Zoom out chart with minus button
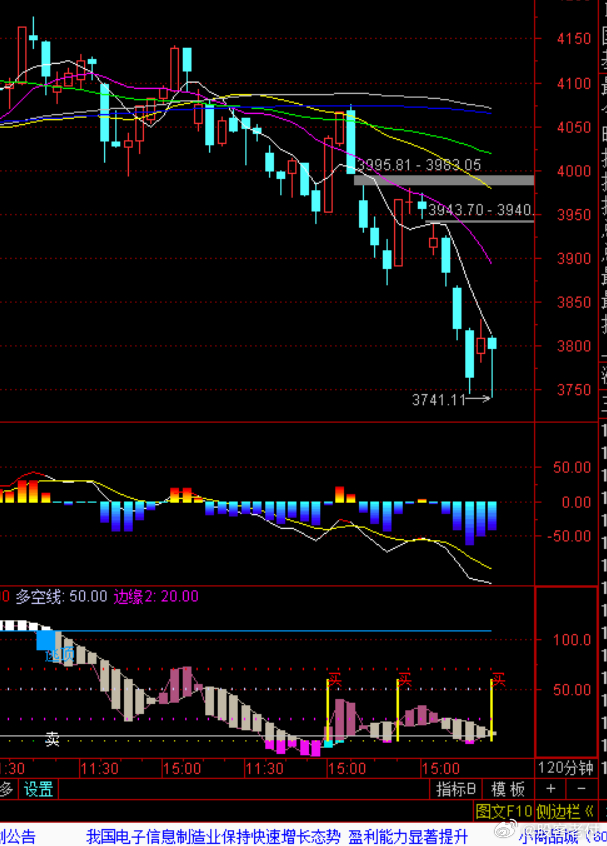This screenshot has height=846, width=607. click(x=581, y=789)
